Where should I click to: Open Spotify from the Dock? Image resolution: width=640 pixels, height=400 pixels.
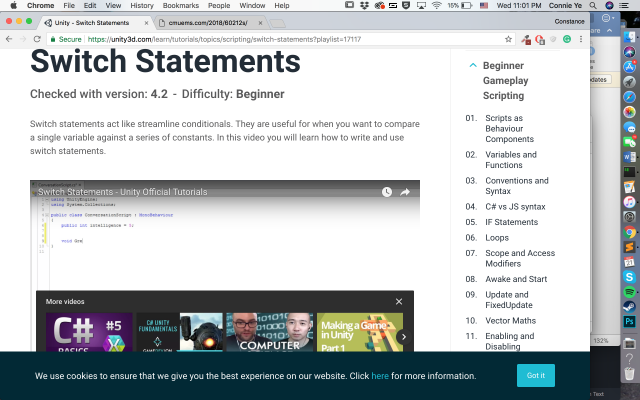[x=629, y=292]
